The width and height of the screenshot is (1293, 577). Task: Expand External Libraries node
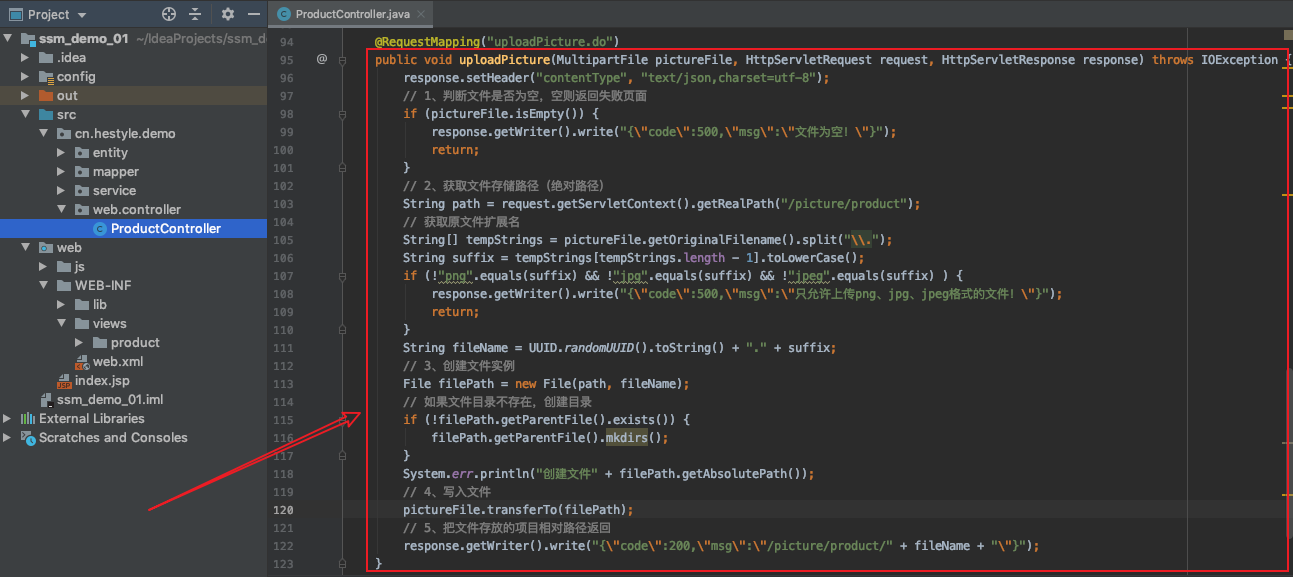point(9,418)
